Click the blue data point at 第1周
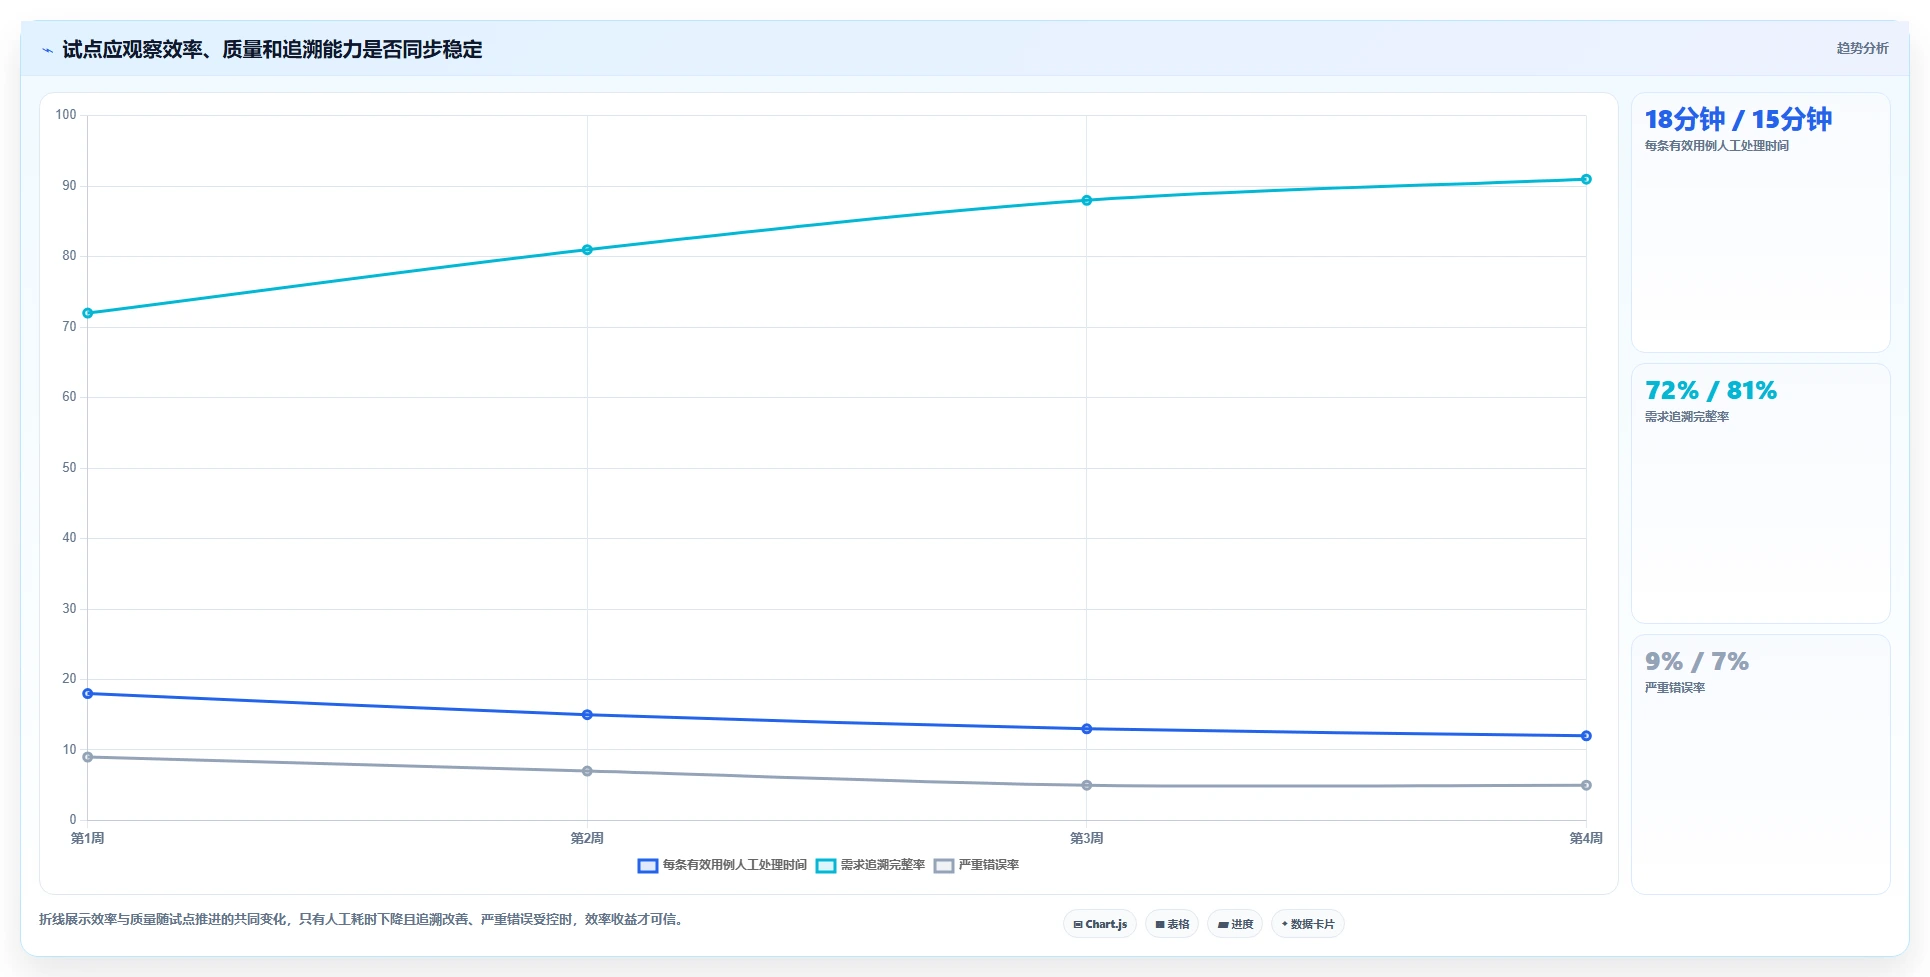 click(88, 693)
